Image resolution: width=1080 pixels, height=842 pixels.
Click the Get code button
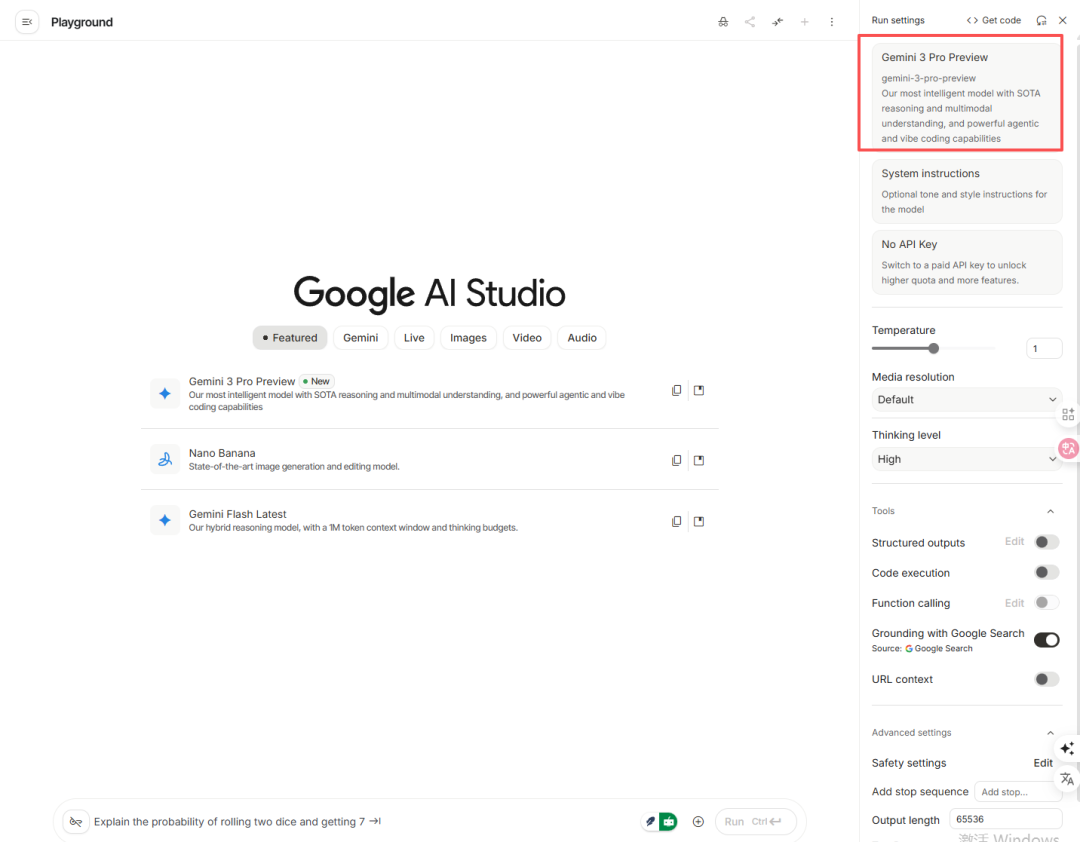pyautogui.click(x=994, y=20)
